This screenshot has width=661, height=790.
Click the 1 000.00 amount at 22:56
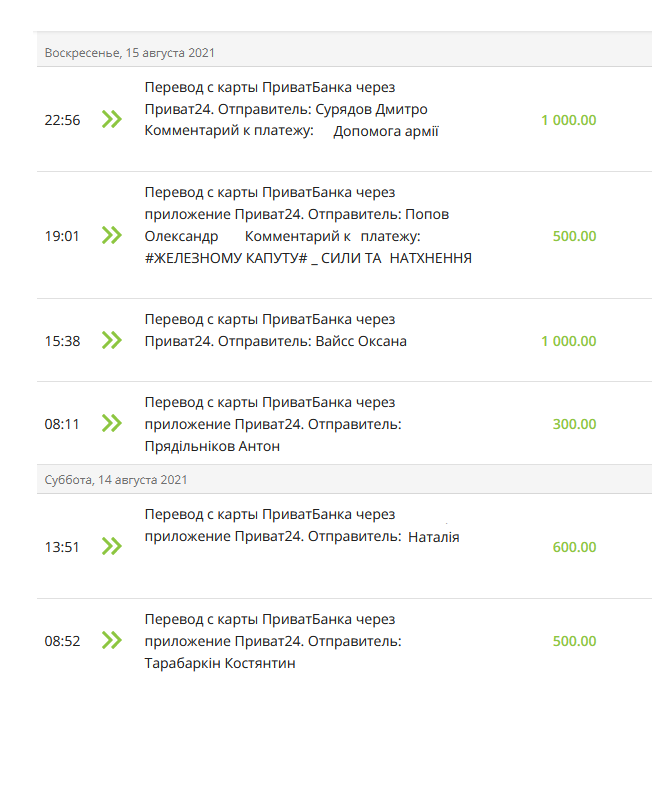coord(569,120)
